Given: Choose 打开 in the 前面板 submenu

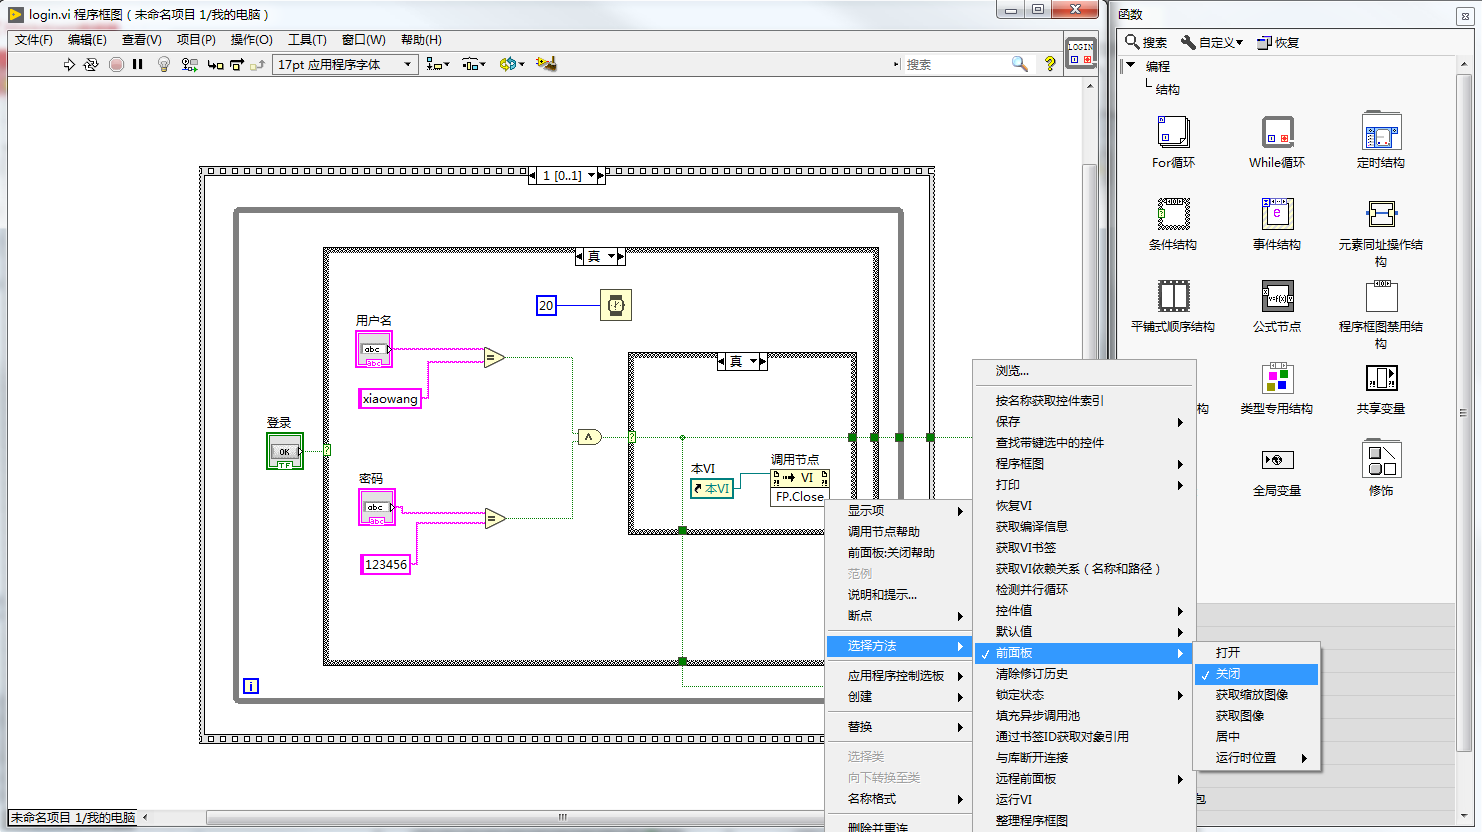Looking at the screenshot, I should [1257, 652].
